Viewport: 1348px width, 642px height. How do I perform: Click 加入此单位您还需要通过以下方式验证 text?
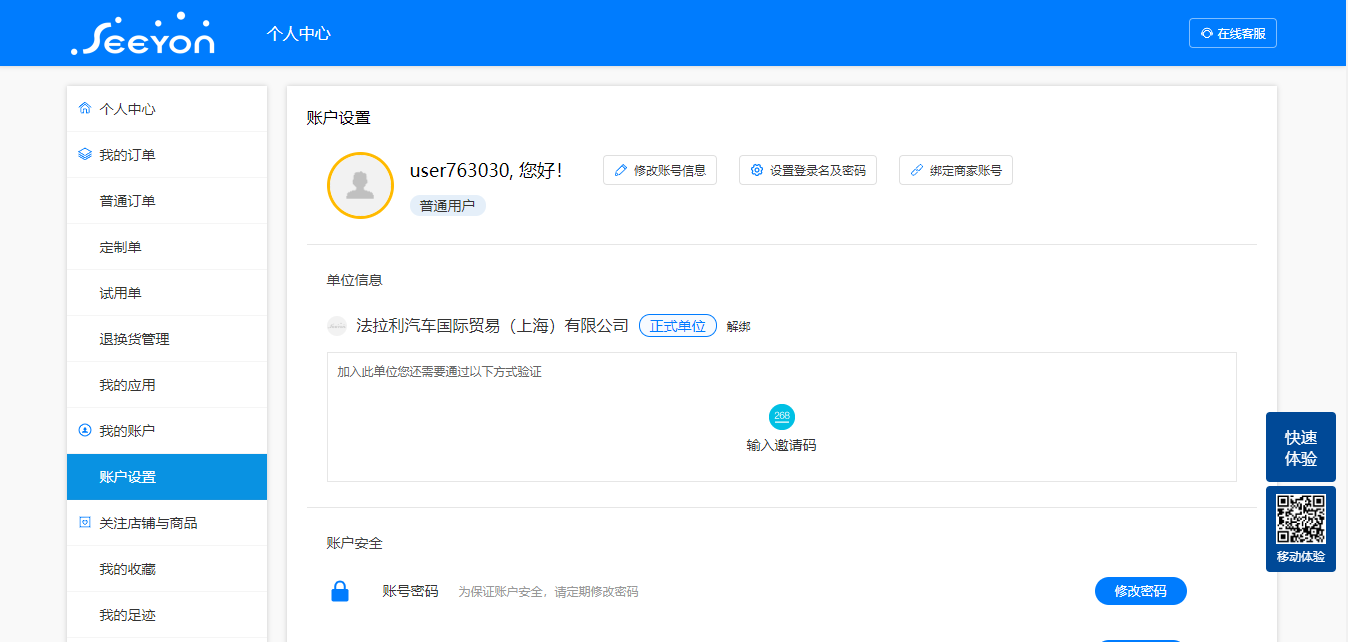click(439, 372)
